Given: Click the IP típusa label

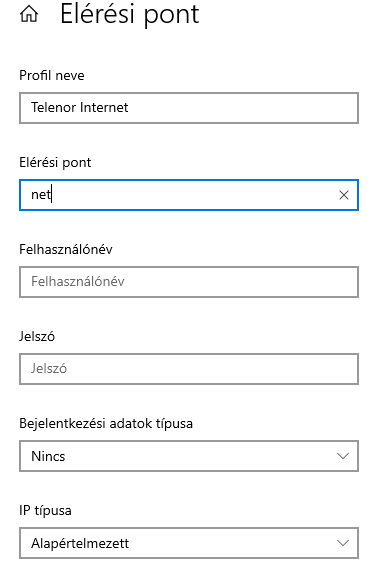Looking at the screenshot, I should click(45, 511).
